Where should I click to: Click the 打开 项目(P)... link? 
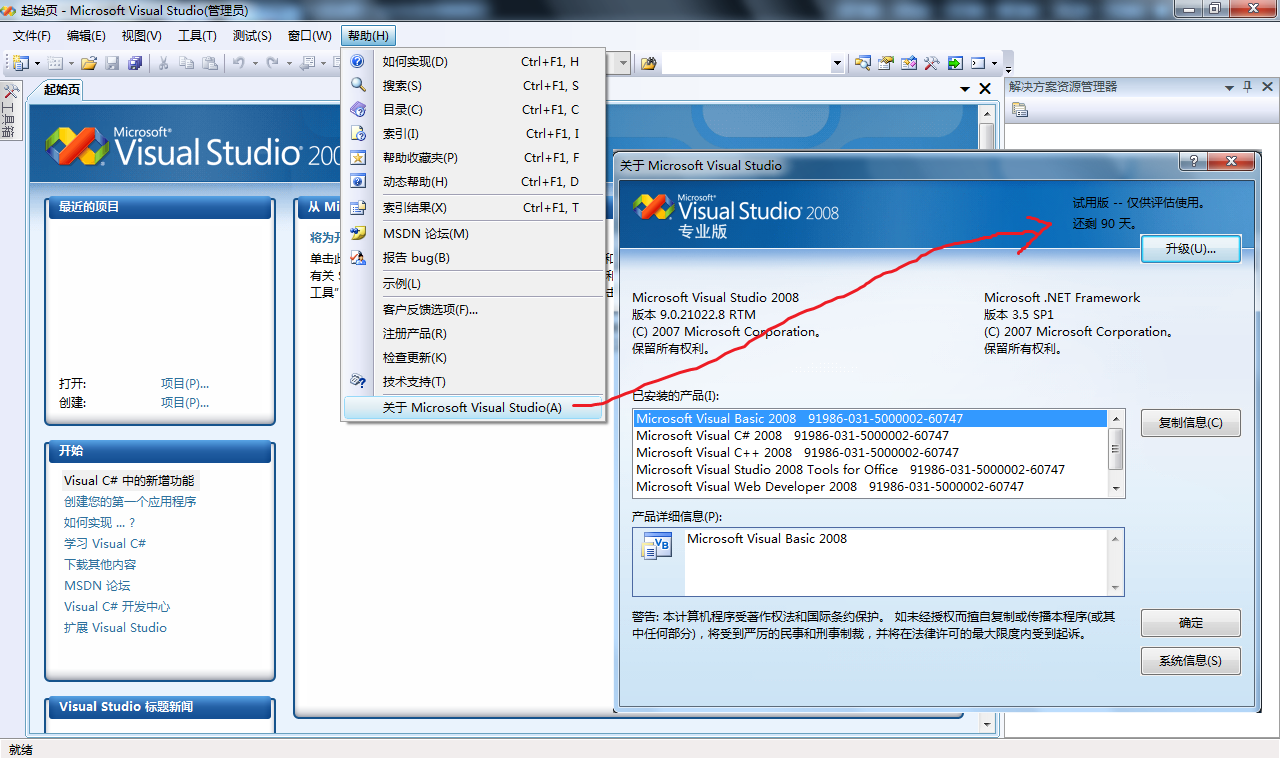coord(185,384)
